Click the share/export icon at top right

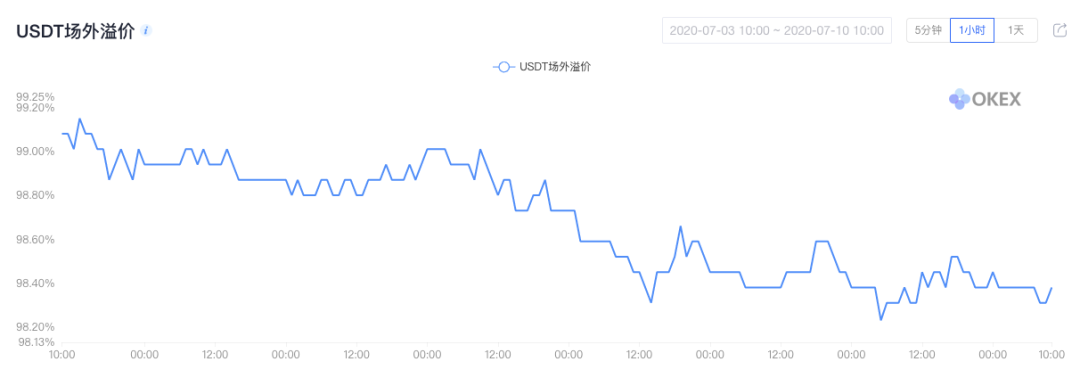1059,30
